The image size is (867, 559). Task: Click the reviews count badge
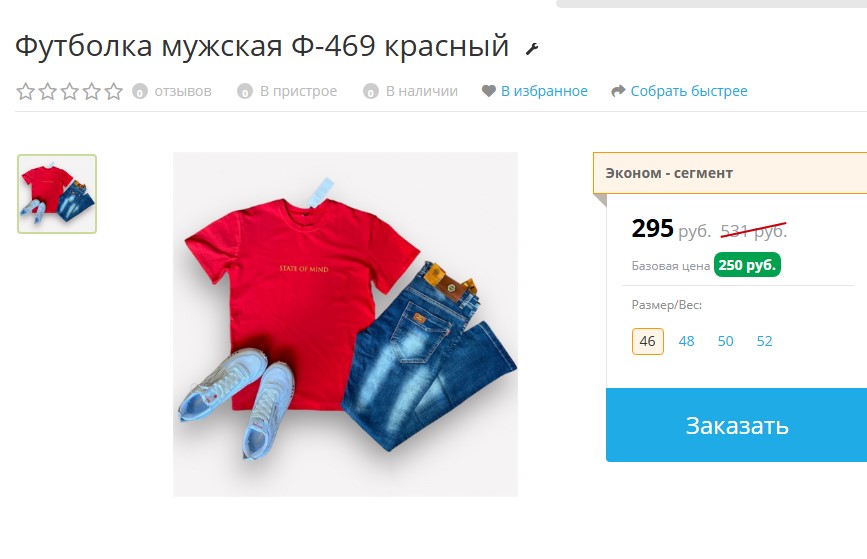[140, 91]
